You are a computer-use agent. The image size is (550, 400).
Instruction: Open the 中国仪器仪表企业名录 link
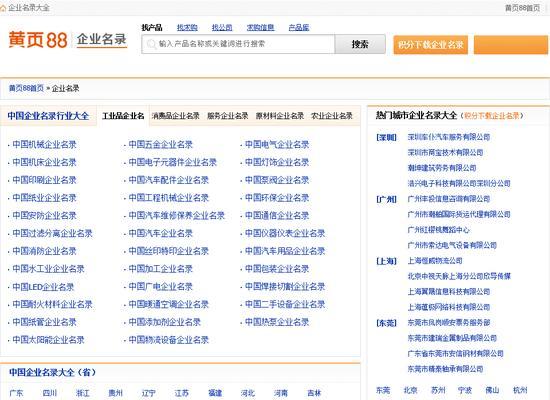tap(285, 233)
